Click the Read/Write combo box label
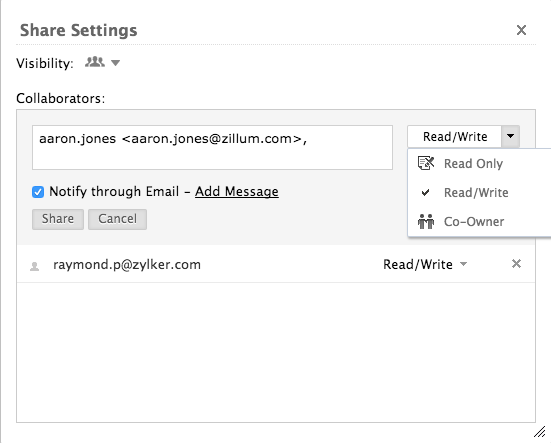The height and width of the screenshot is (443, 551). click(x=455, y=136)
